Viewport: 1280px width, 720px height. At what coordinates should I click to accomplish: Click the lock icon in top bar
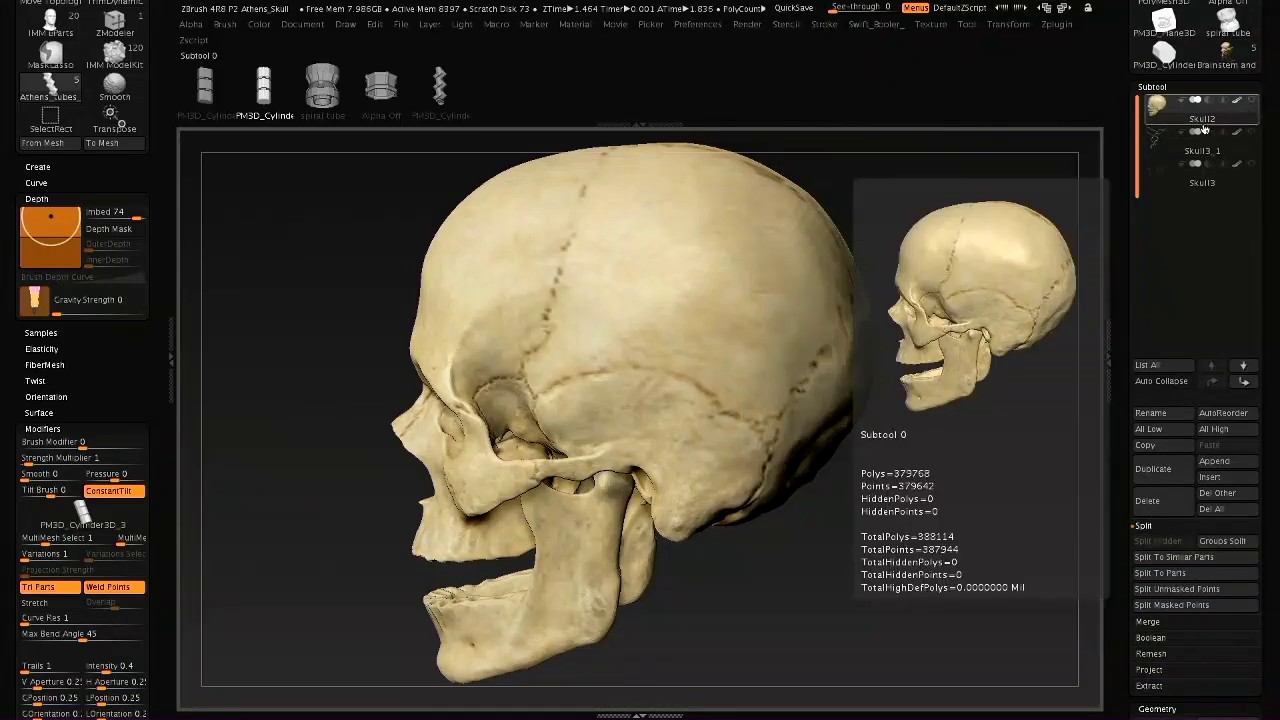(1087, 8)
